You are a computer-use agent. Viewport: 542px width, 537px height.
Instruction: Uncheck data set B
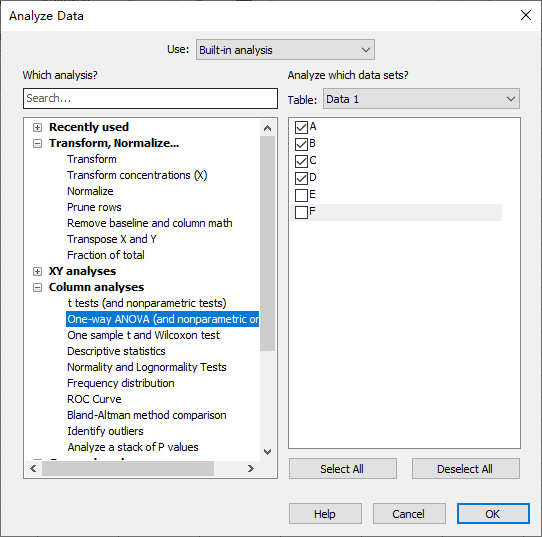click(301, 144)
